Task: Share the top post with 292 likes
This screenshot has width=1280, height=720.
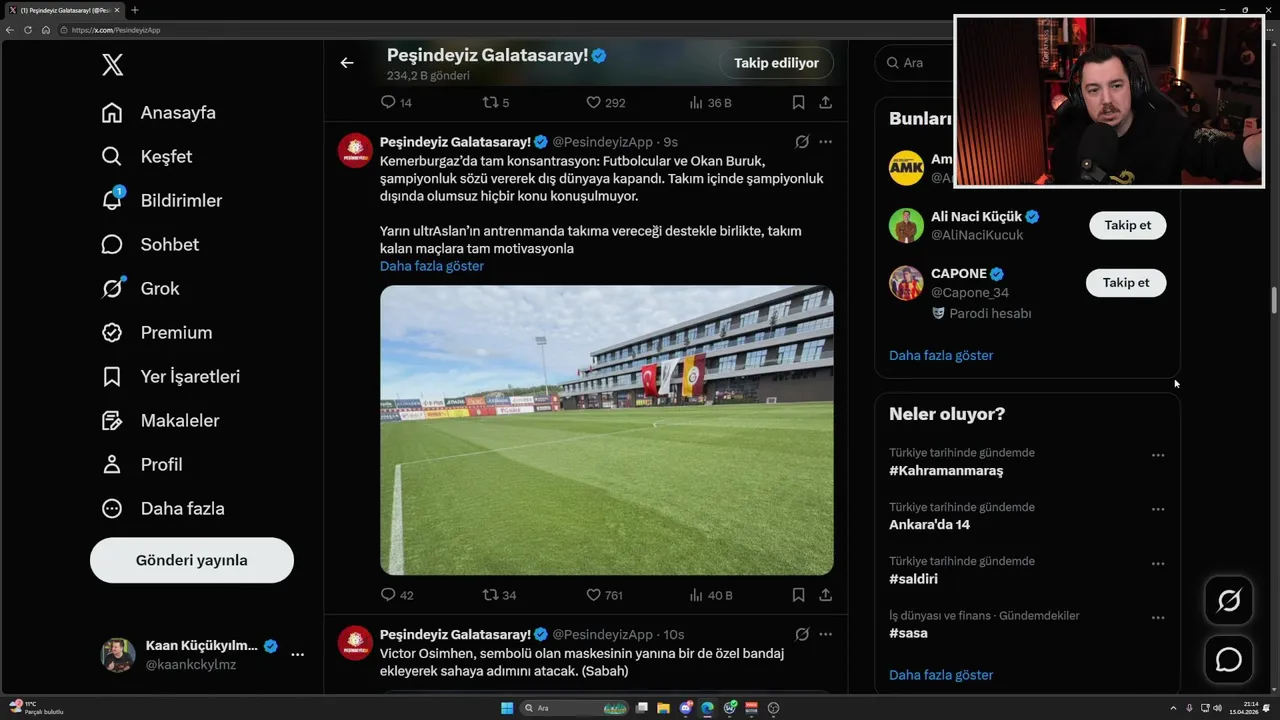Action: (x=825, y=103)
